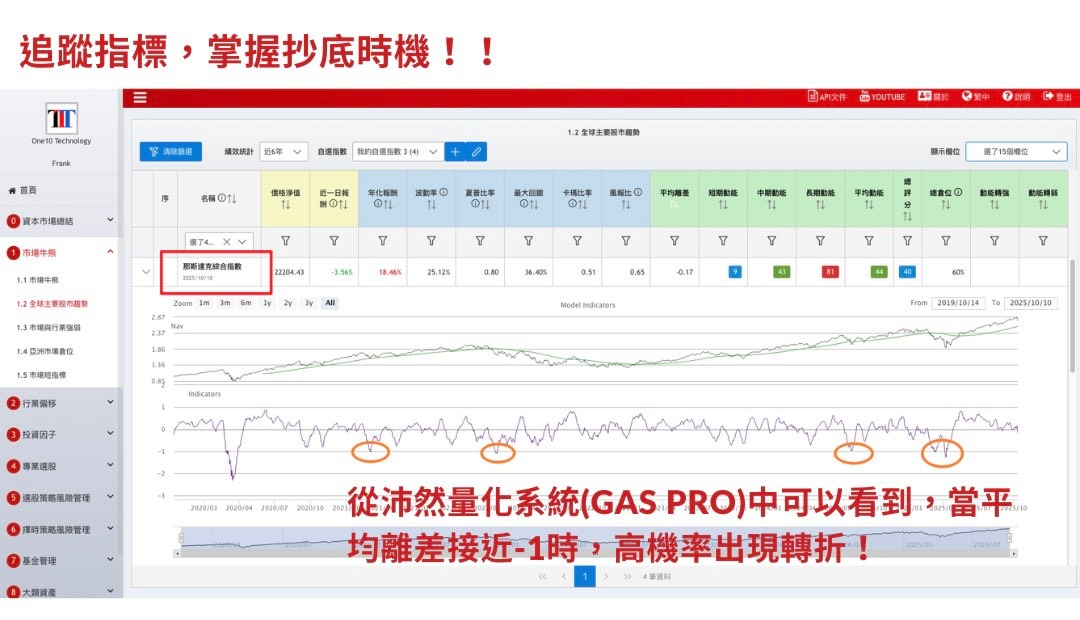Click the chart From date field
This screenshot has width=1080, height=620.
[959, 303]
